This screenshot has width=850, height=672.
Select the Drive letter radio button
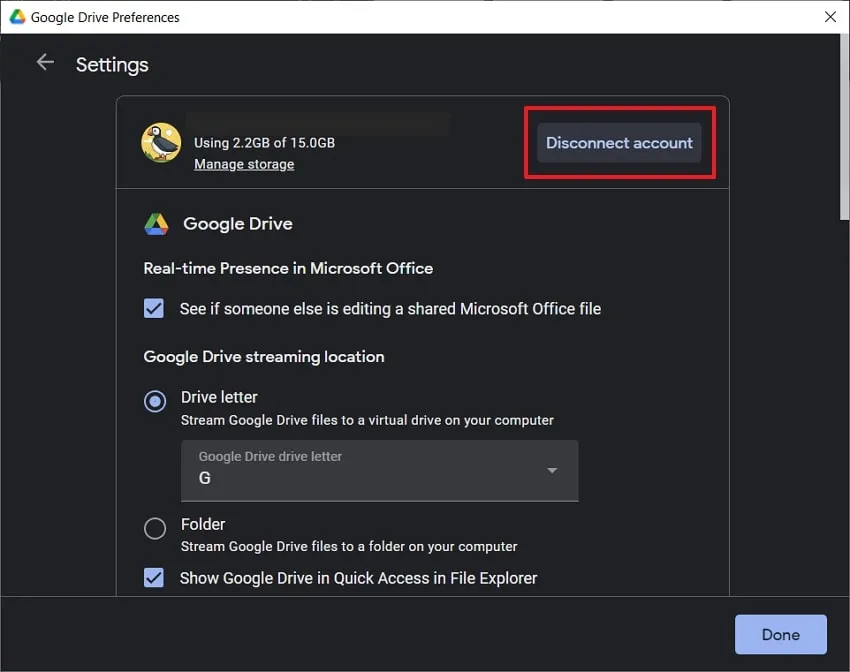155,400
